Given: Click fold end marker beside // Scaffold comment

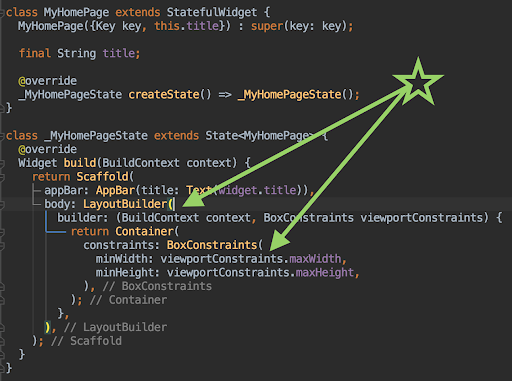Looking at the screenshot, I should pyautogui.click(x=2, y=341).
